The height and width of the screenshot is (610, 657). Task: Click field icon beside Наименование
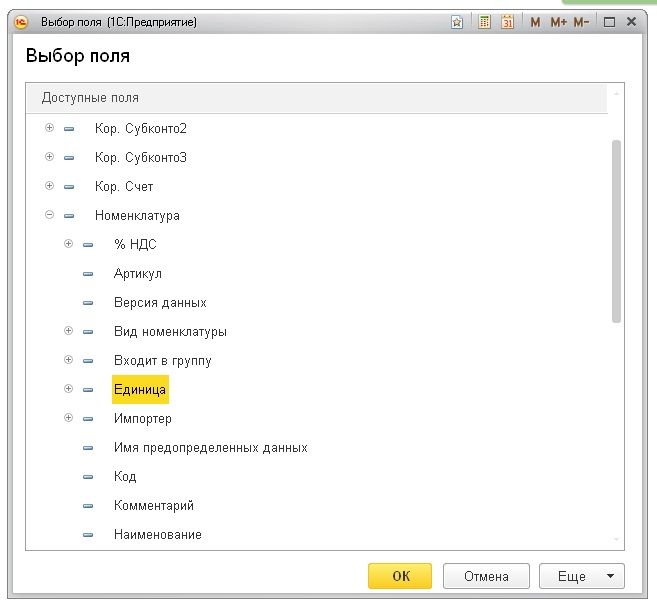[x=88, y=535]
